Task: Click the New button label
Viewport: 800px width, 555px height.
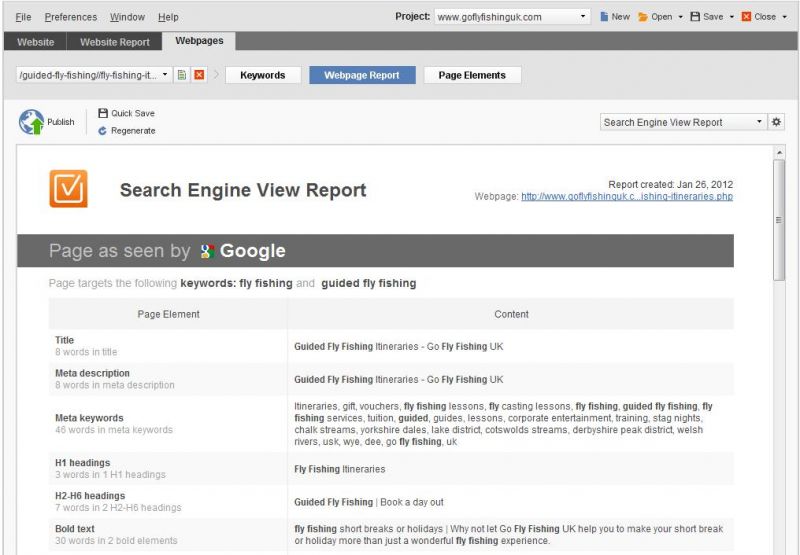Action: (620, 16)
